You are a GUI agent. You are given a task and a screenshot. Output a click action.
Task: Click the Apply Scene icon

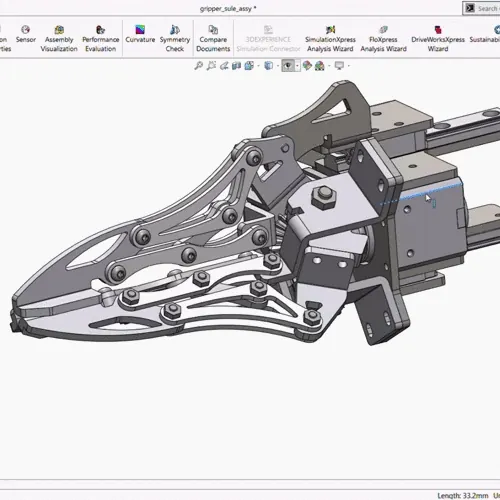[x=320, y=66]
